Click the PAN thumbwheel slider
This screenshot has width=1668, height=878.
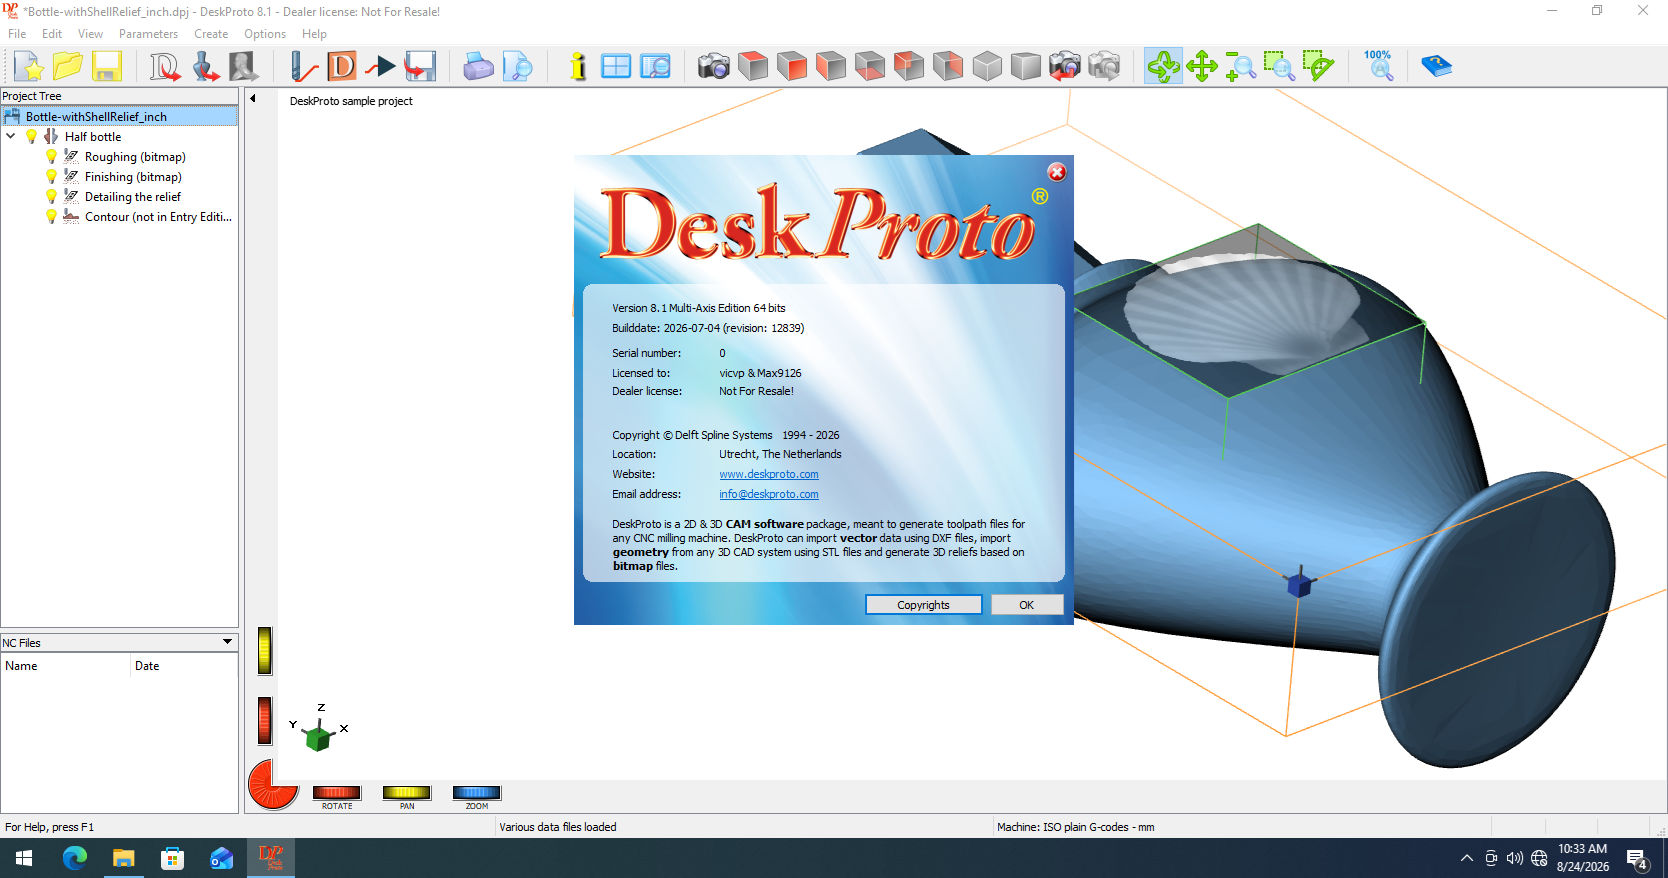pos(407,792)
